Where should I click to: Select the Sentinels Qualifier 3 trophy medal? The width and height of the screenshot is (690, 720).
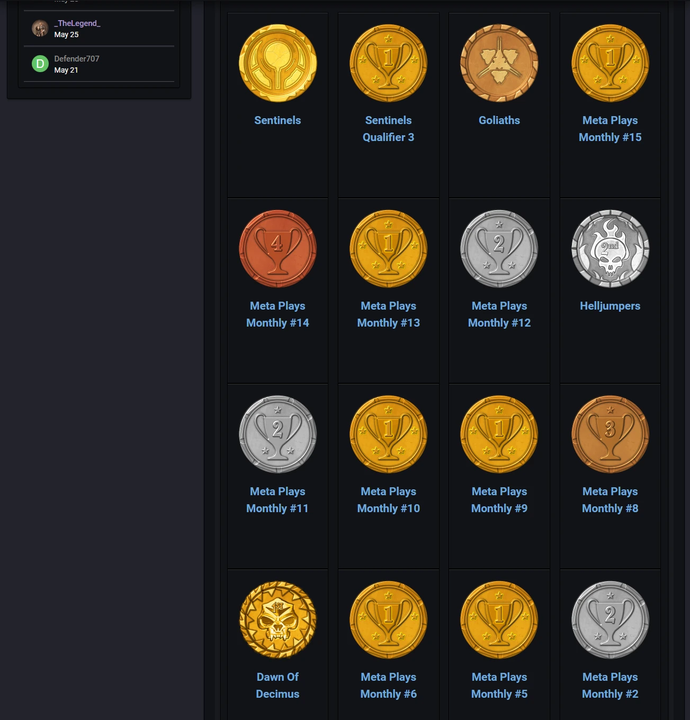(388, 64)
